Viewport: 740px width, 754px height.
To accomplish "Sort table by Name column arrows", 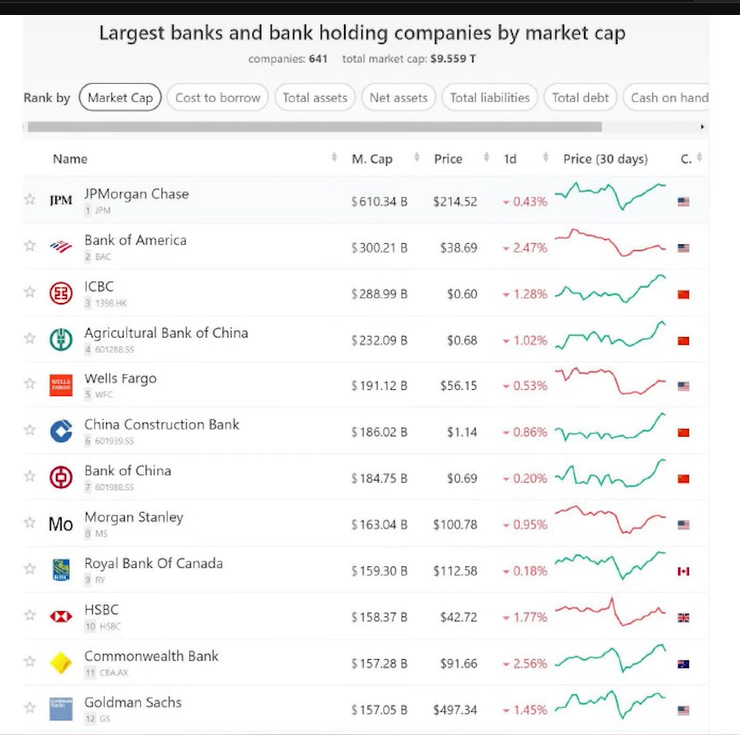I will point(334,157).
